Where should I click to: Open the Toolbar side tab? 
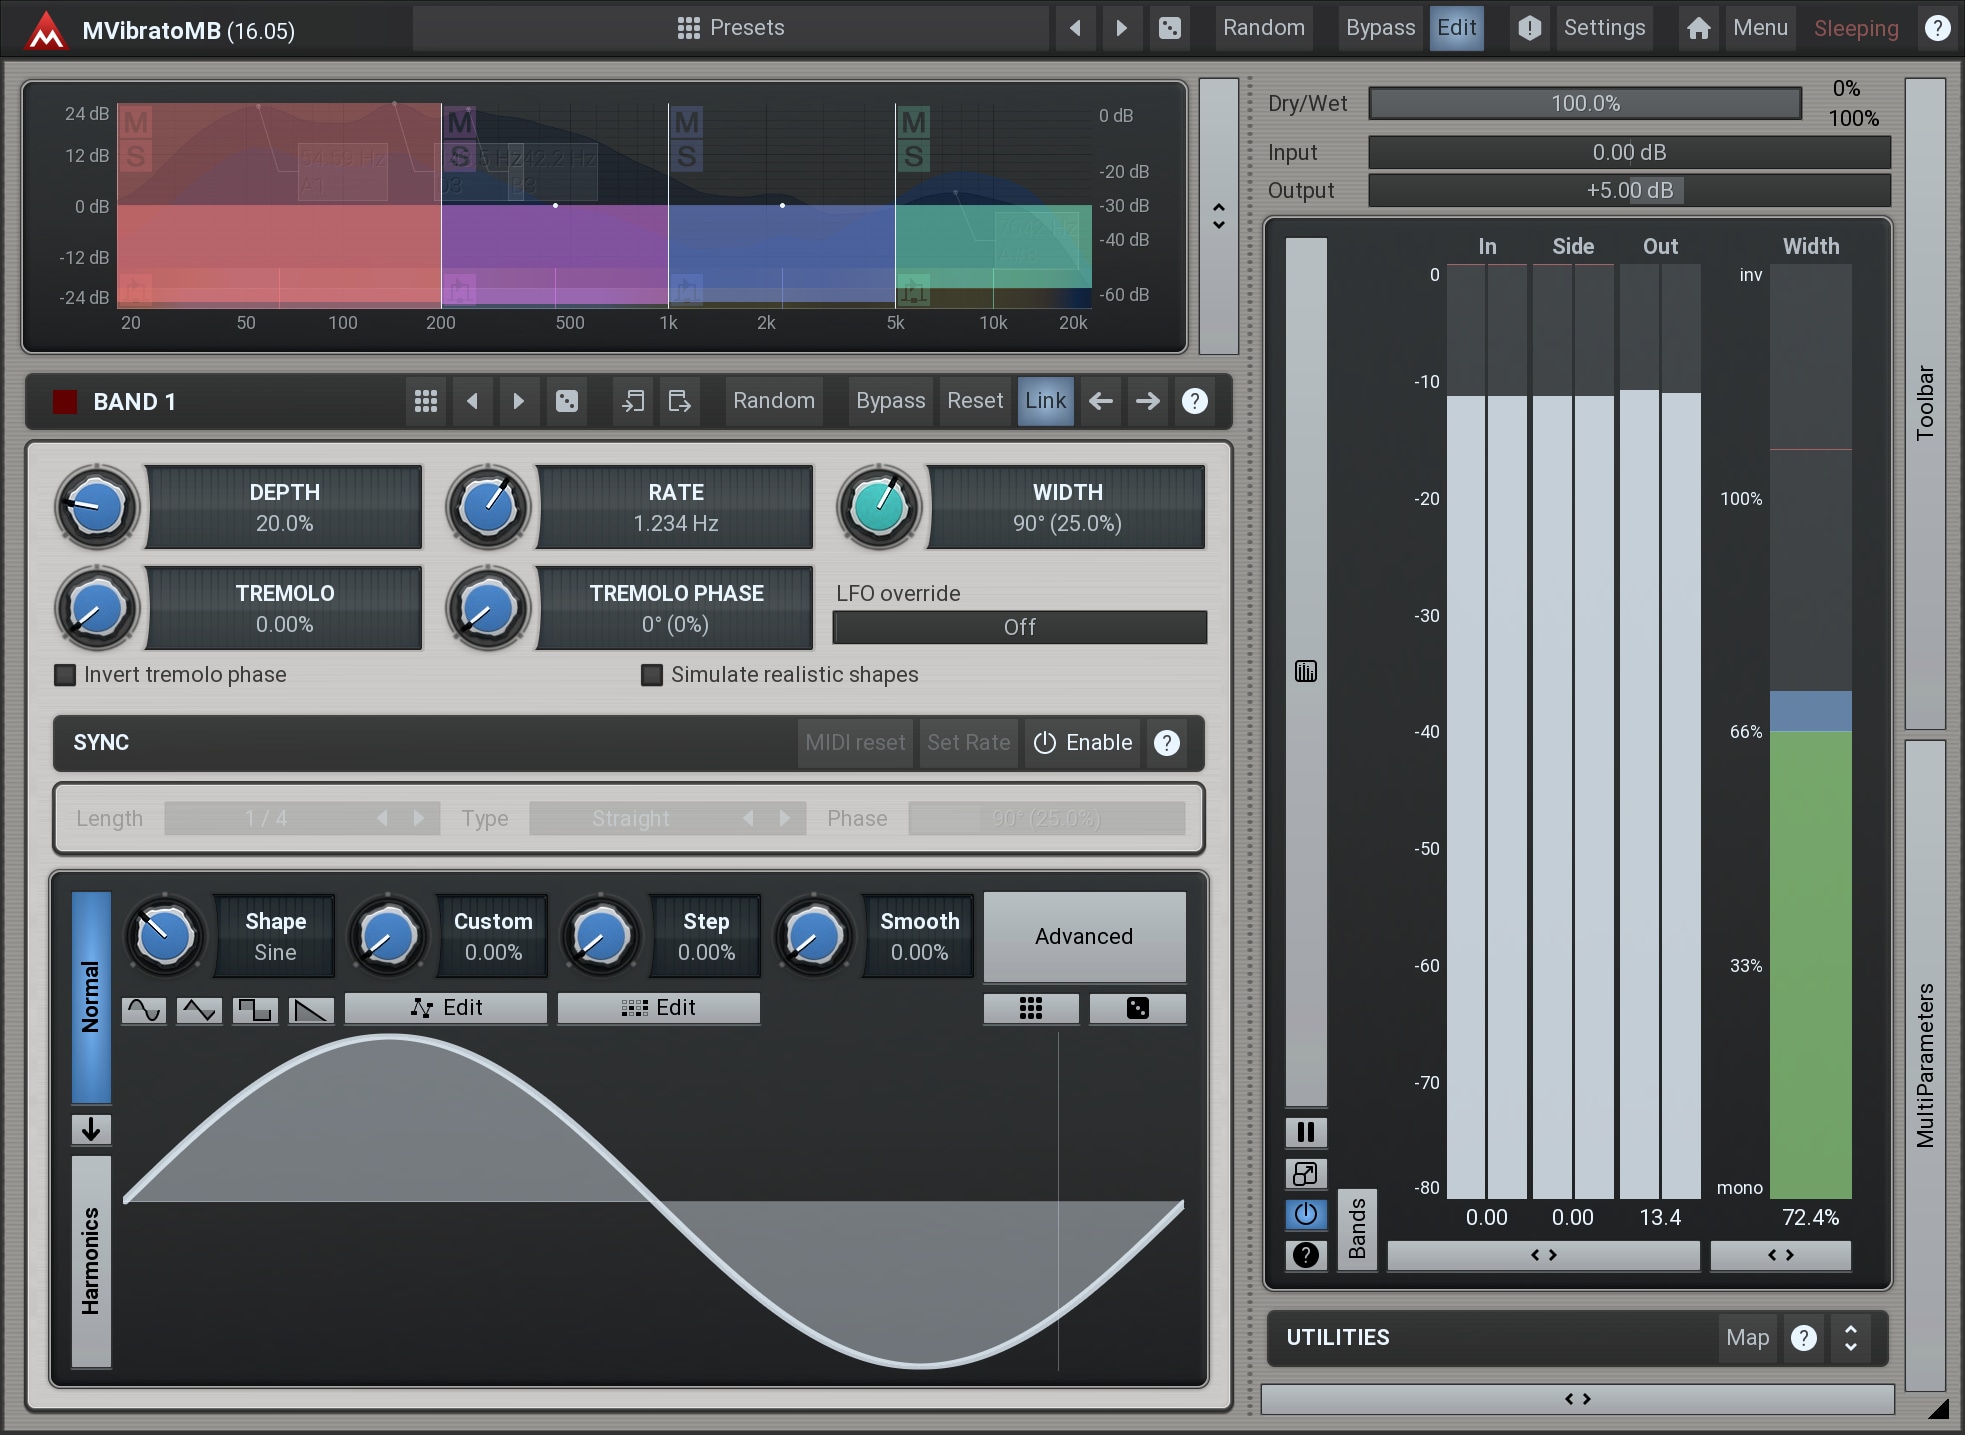pos(1925,403)
